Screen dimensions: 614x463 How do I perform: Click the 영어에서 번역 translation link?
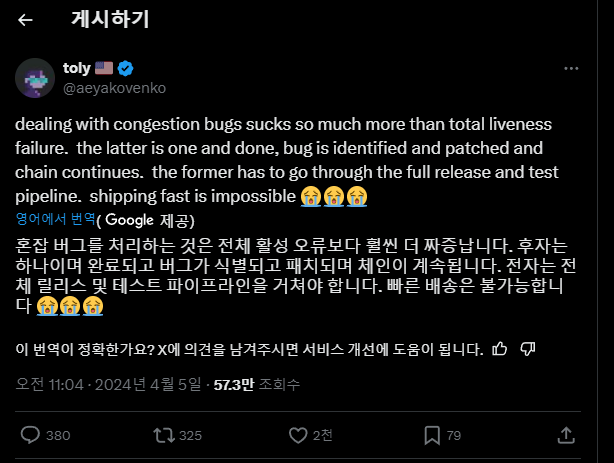pos(56,219)
